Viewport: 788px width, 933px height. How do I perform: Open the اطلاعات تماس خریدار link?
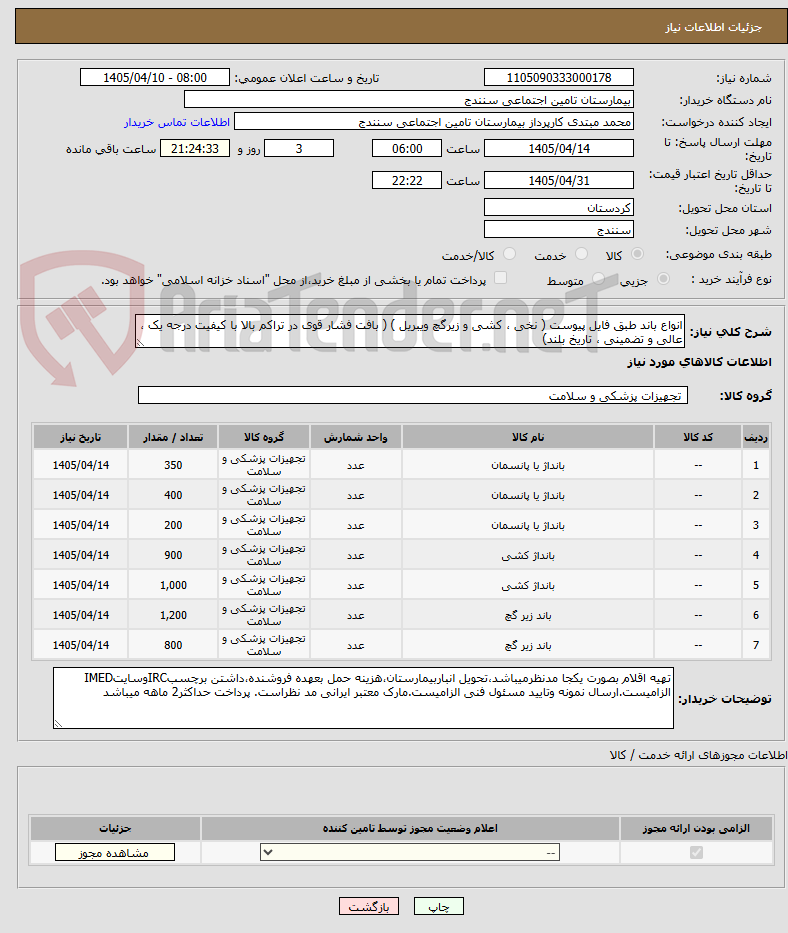coord(177,122)
